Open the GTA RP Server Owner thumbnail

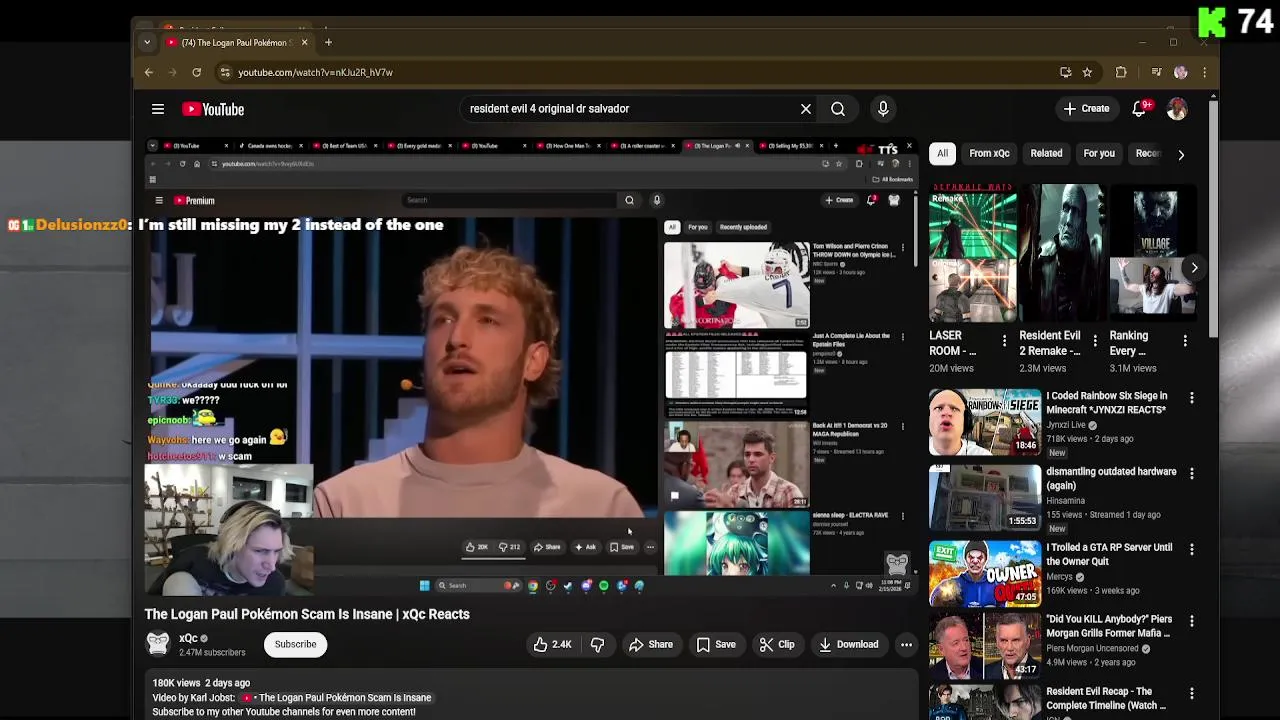(985, 573)
